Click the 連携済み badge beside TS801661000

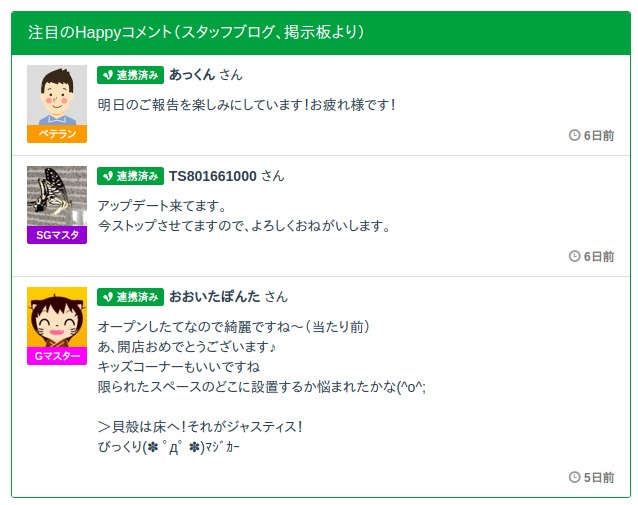130,176
